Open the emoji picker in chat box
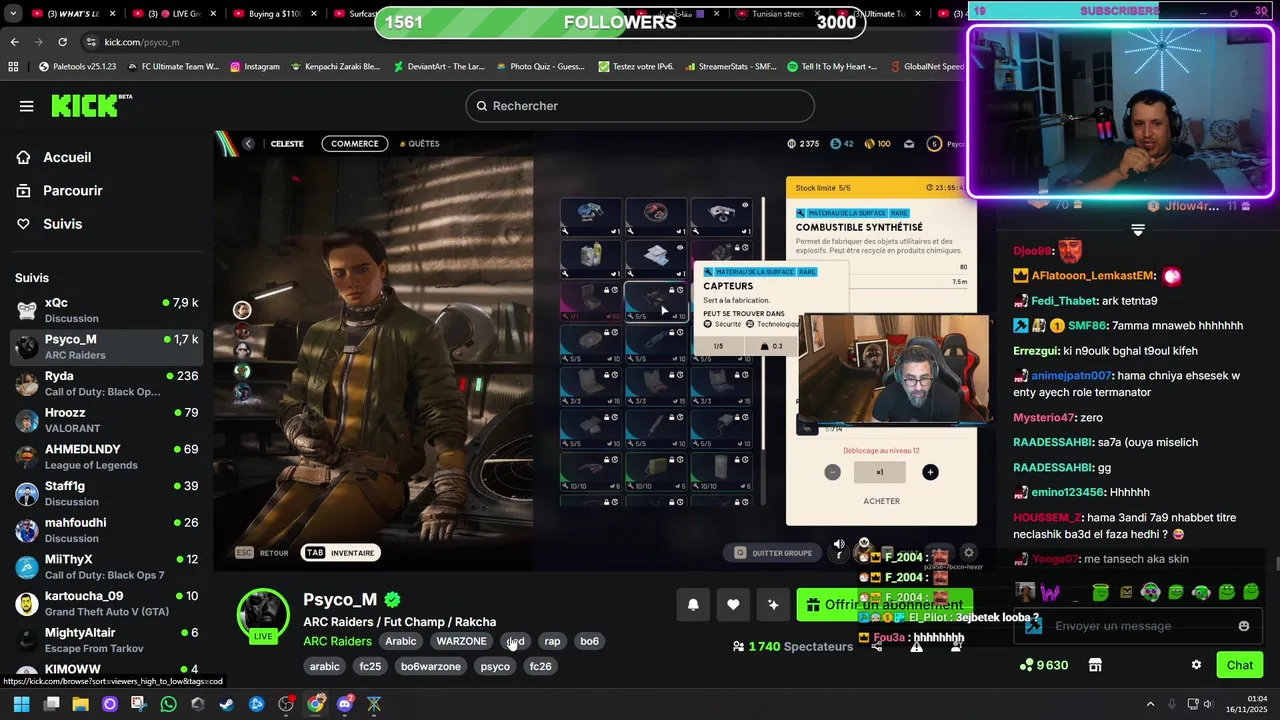 point(1244,626)
